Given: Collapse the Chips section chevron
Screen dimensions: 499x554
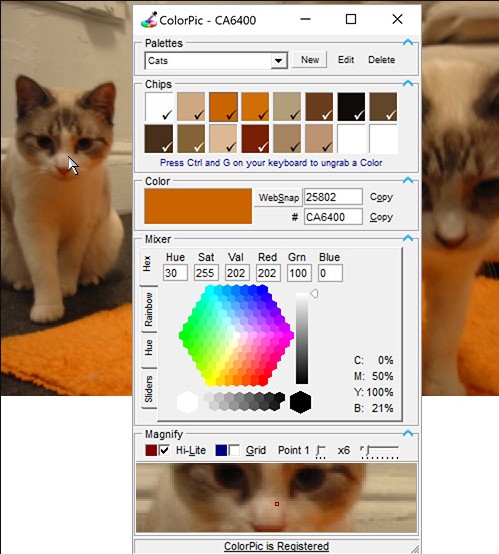Looking at the screenshot, I should (x=408, y=83).
